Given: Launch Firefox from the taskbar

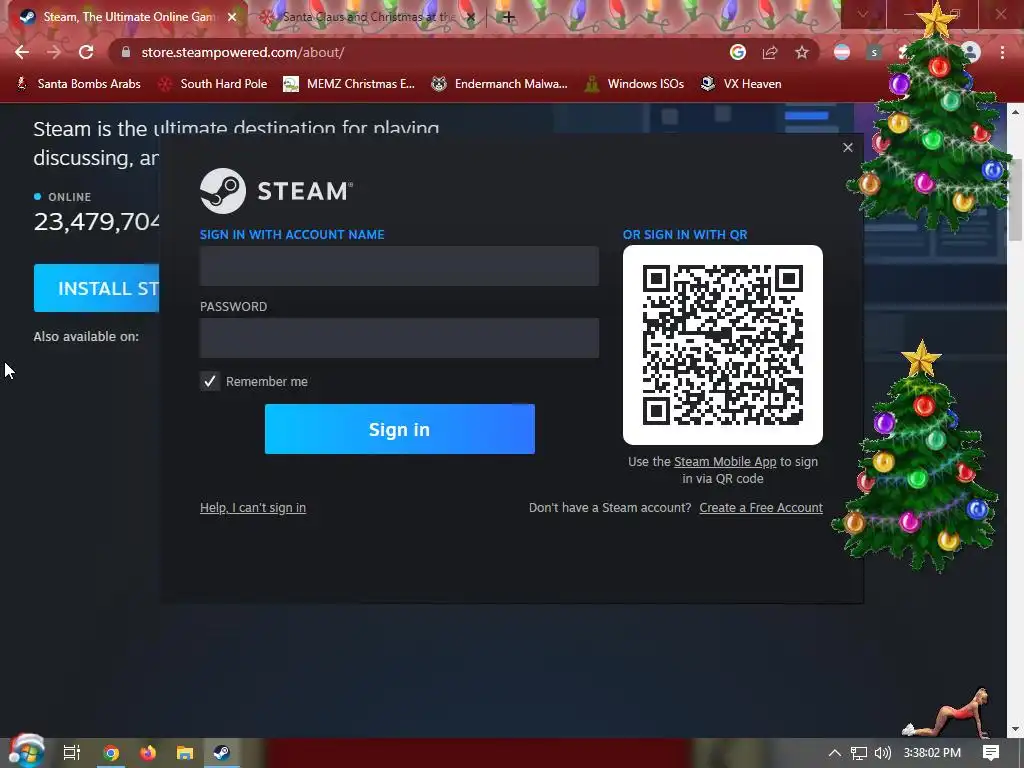Looking at the screenshot, I should point(148,753).
